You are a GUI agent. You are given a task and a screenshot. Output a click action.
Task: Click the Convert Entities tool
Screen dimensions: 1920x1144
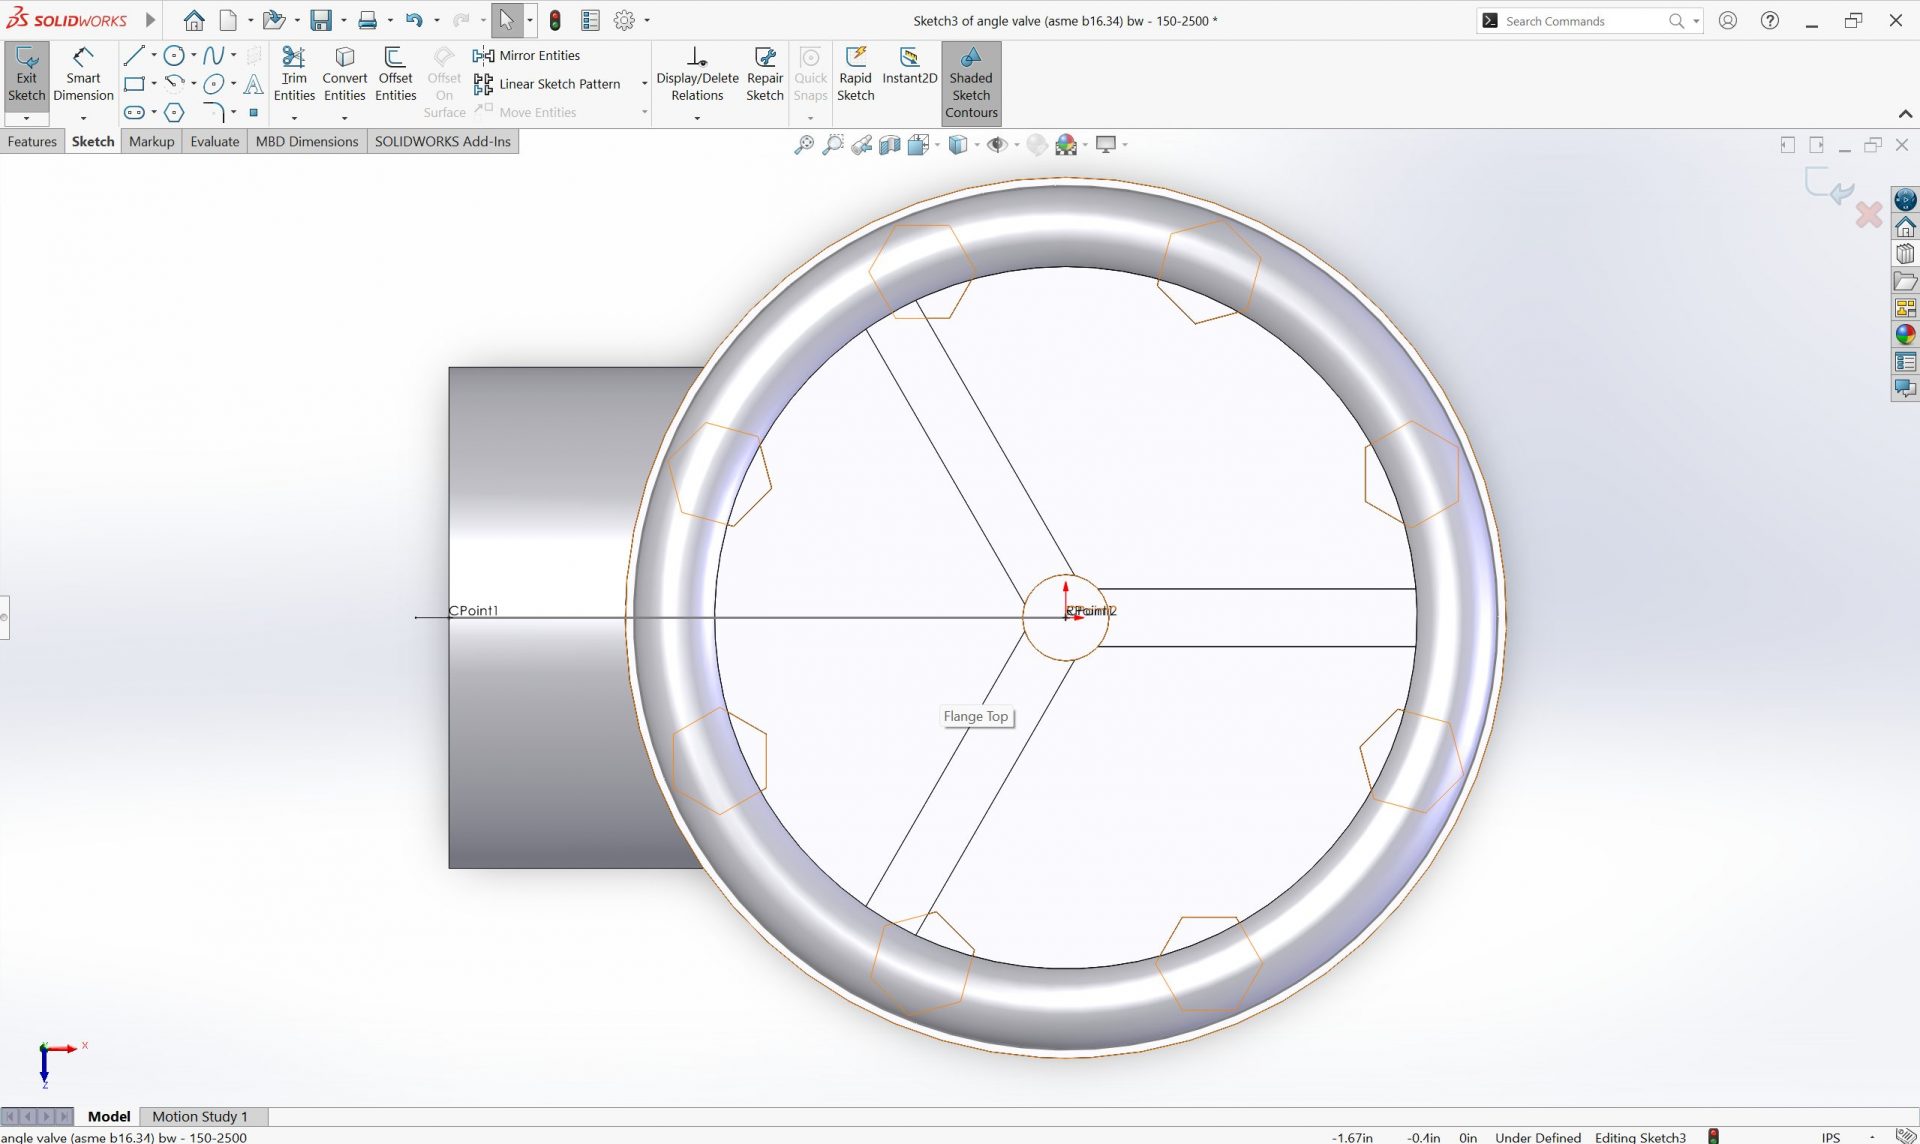coord(344,75)
